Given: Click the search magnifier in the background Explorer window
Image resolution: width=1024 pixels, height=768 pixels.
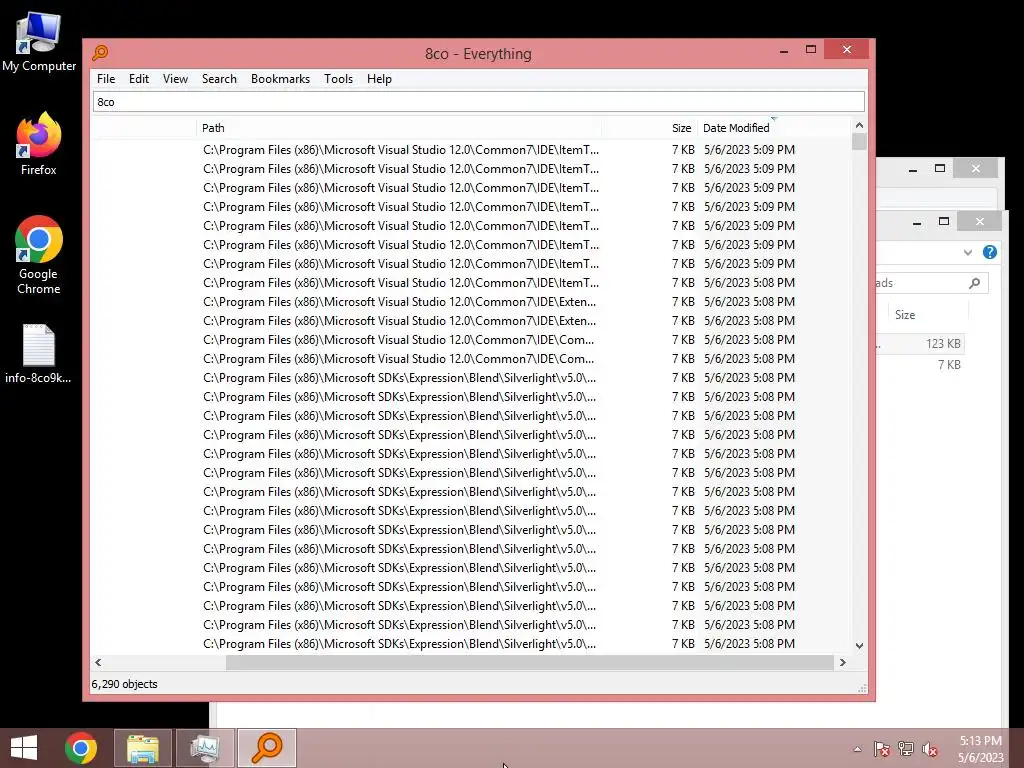Looking at the screenshot, I should tap(974, 283).
